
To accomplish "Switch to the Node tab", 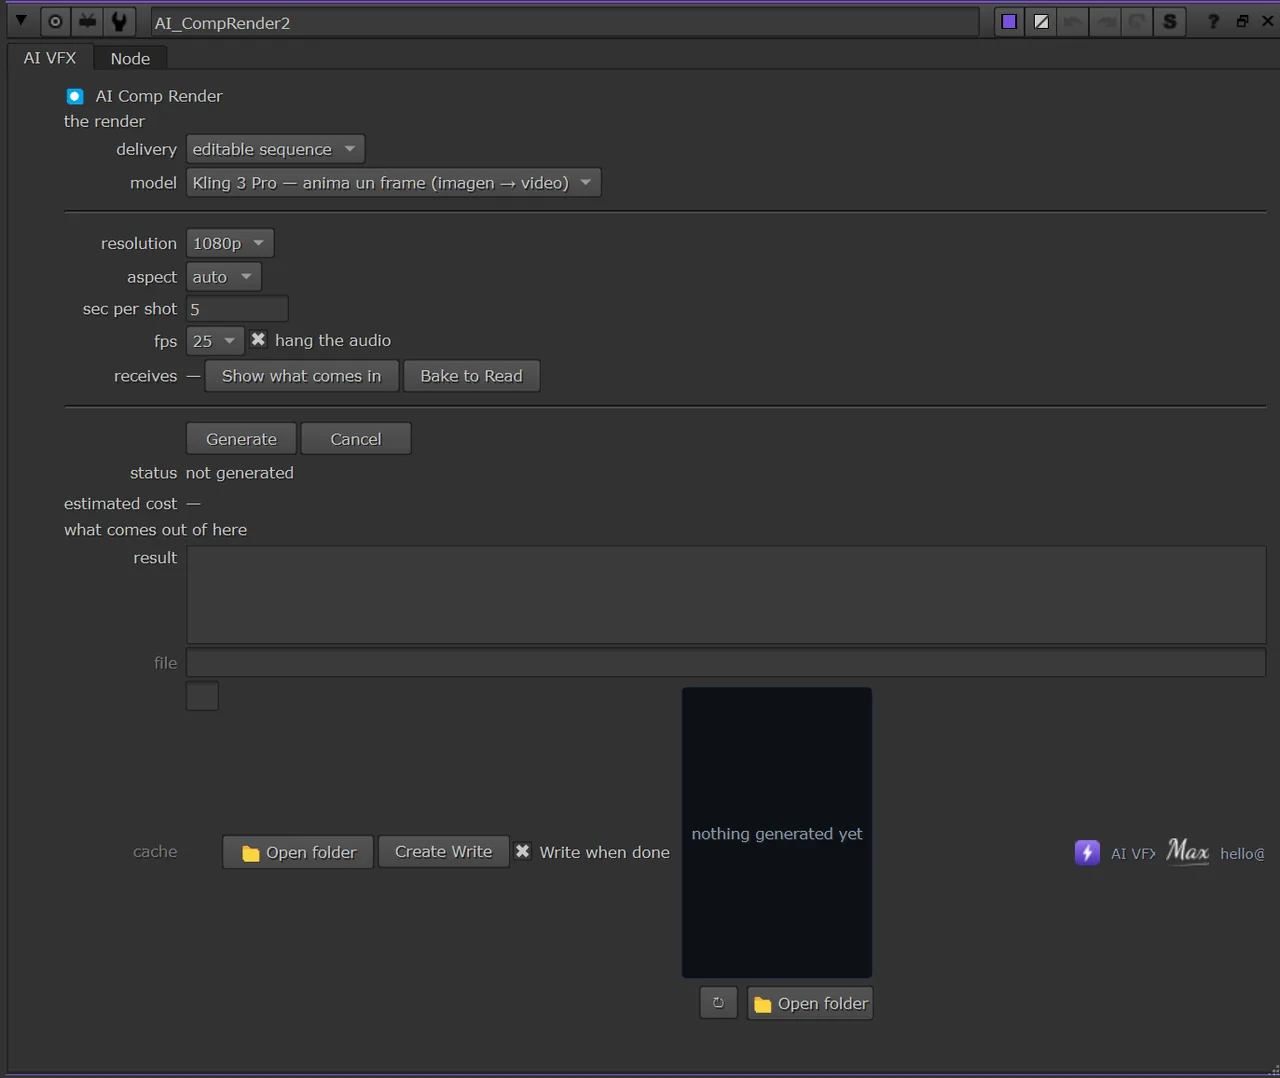I will 130,58.
